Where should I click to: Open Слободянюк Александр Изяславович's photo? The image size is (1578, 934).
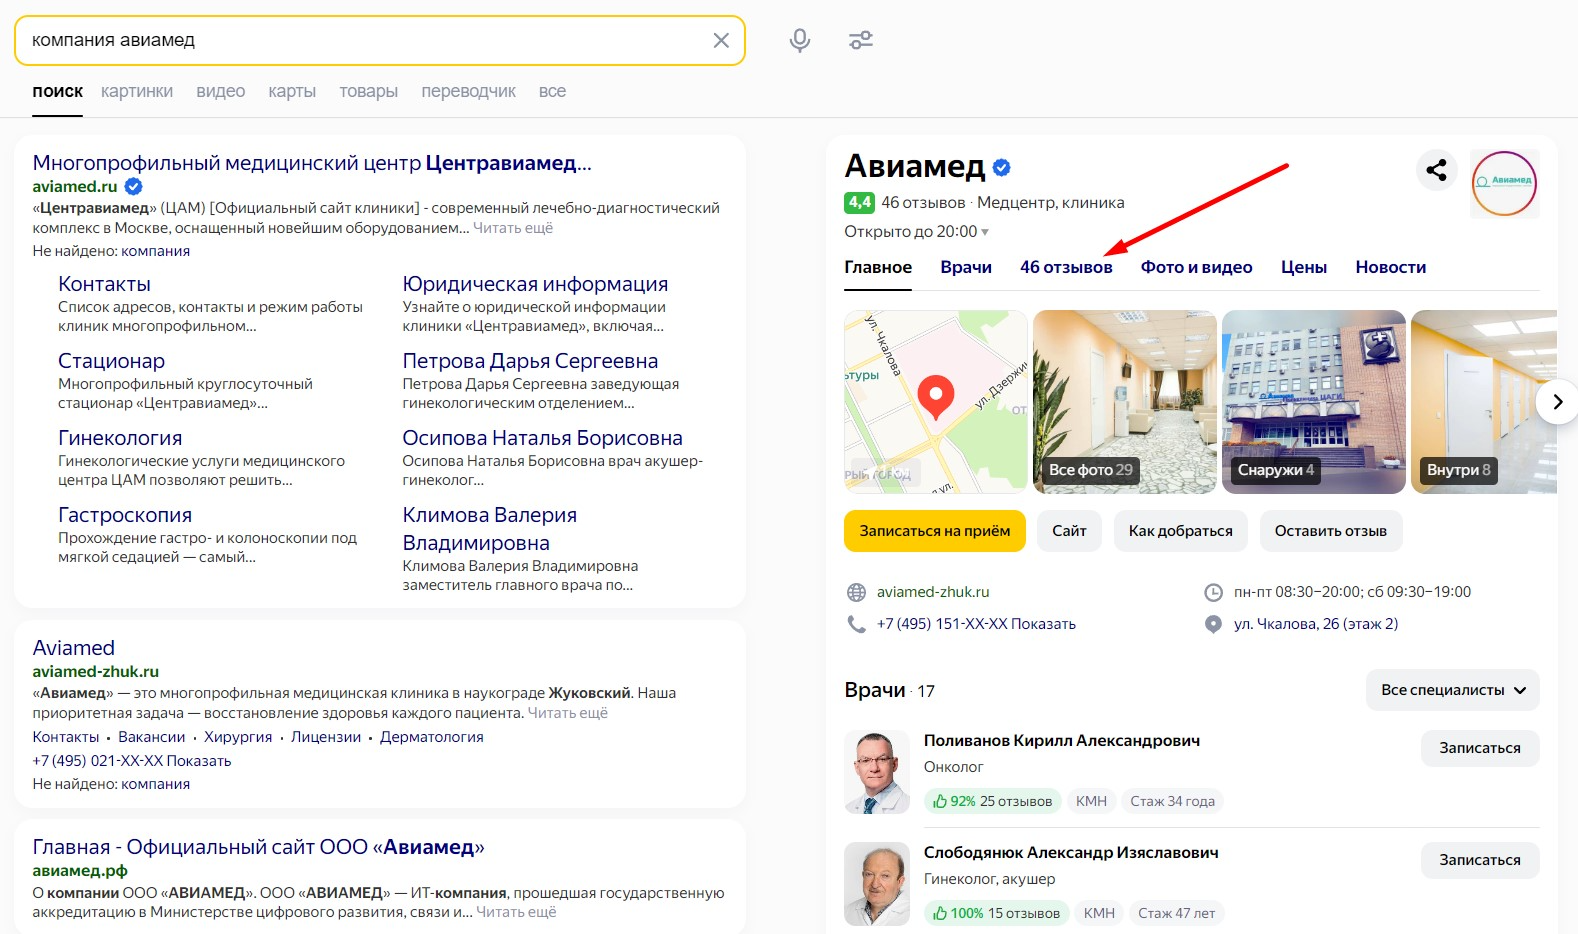pos(877,884)
